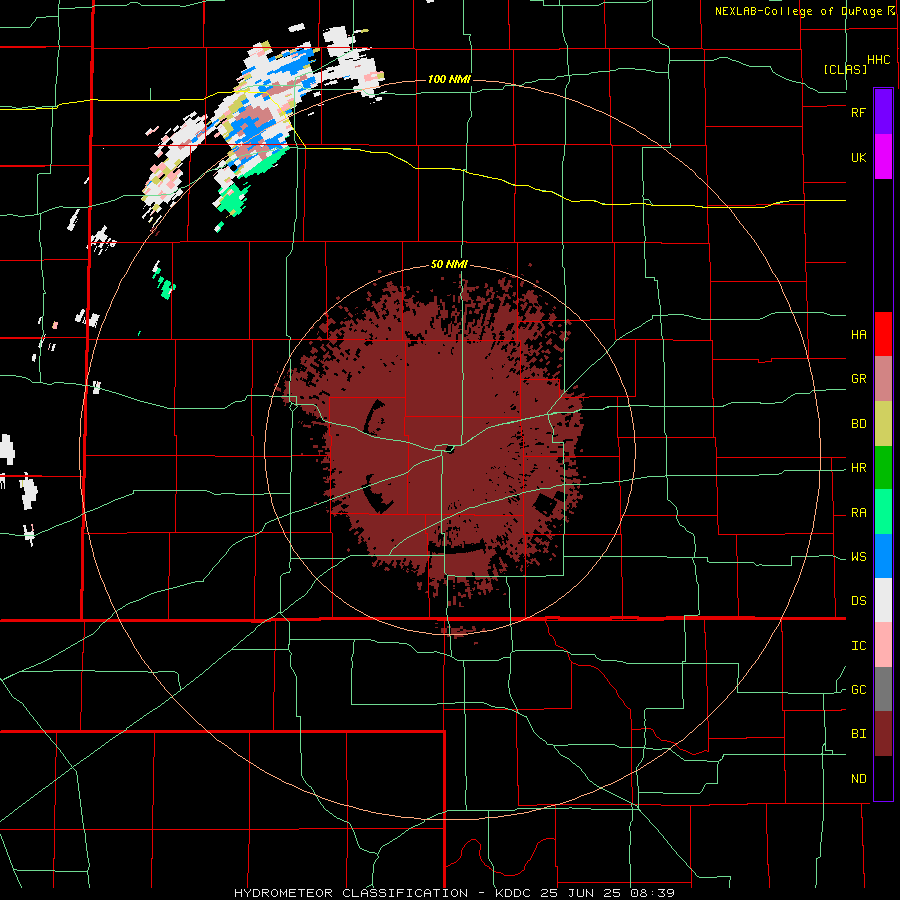Click the blue WS legend swatch
The image size is (900, 900).
883,556
